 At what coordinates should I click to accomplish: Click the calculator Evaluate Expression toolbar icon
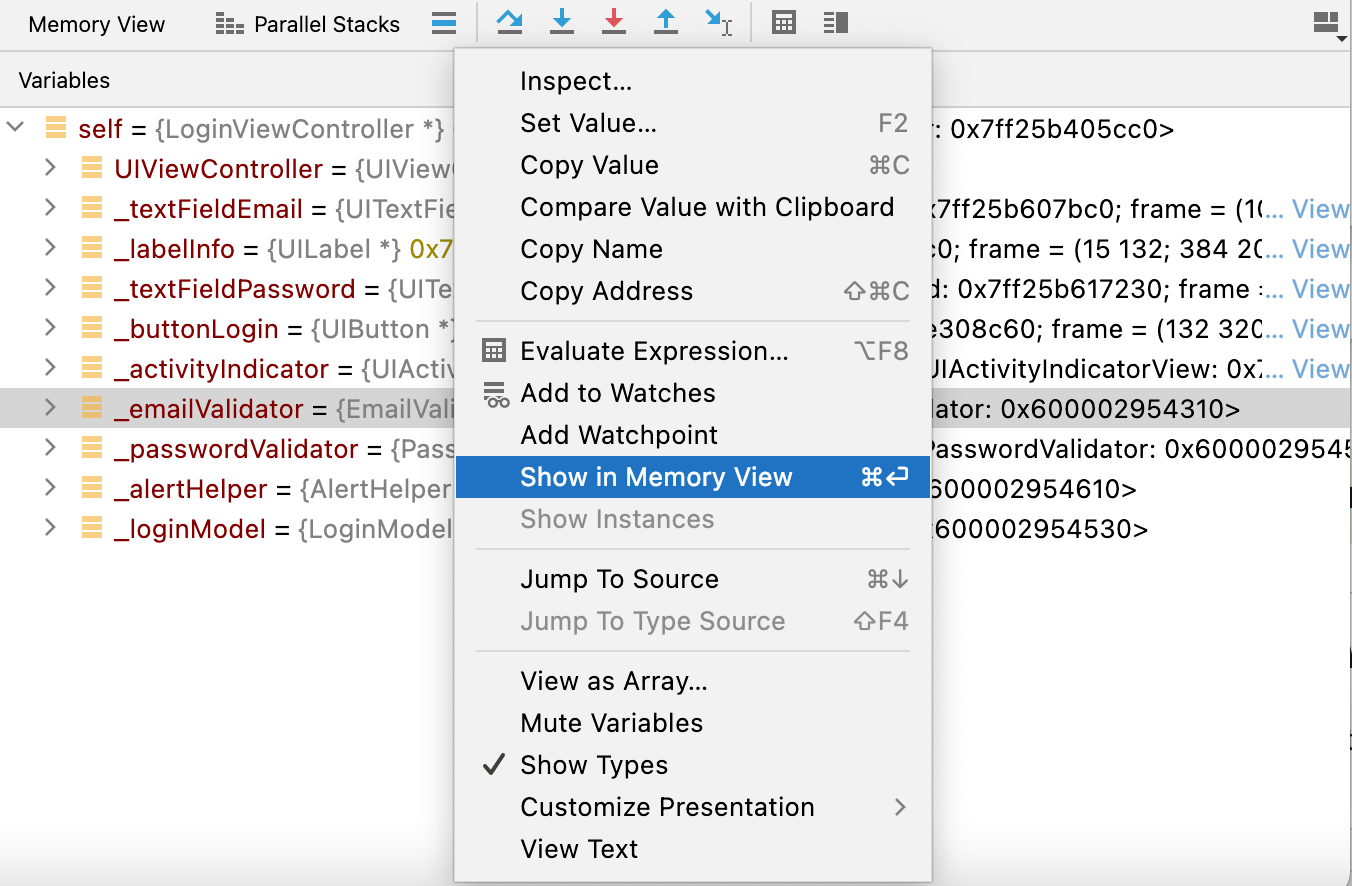pyautogui.click(x=784, y=23)
